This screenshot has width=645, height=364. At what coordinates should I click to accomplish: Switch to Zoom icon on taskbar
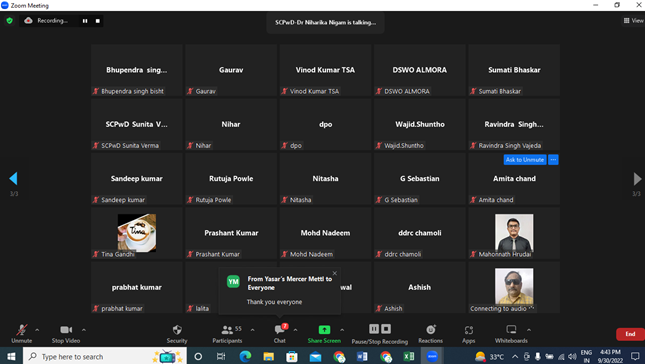(x=432, y=357)
